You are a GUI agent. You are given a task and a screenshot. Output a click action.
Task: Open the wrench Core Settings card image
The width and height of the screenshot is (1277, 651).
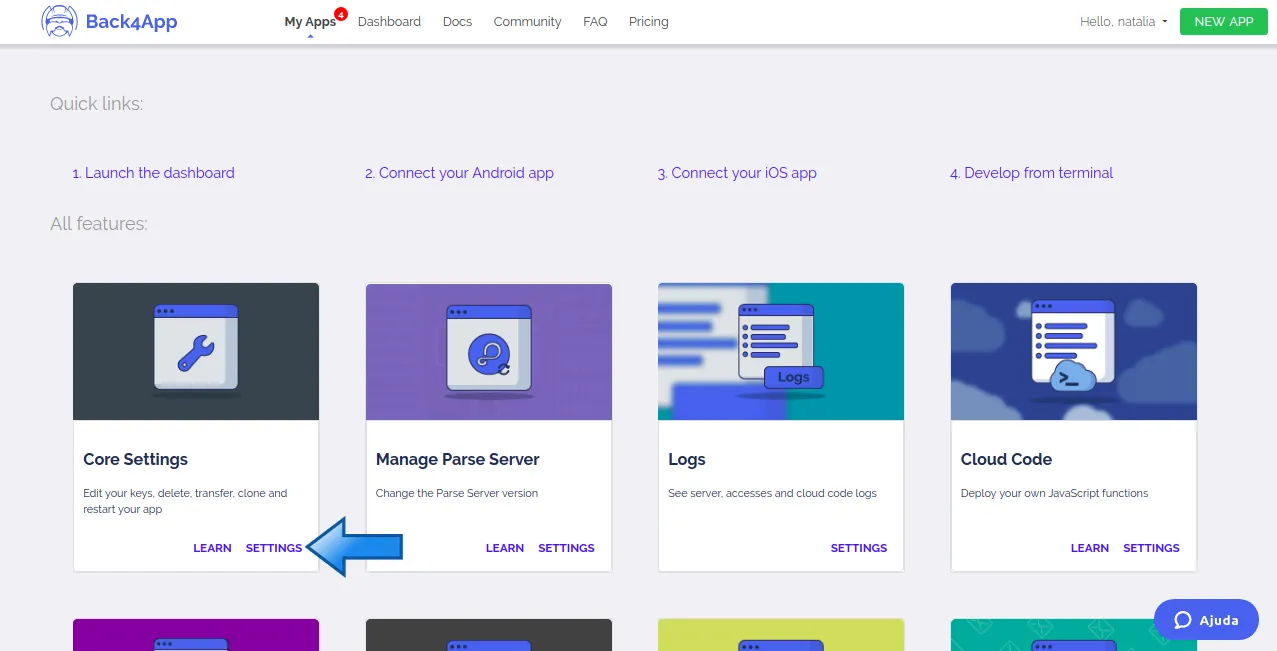196,351
